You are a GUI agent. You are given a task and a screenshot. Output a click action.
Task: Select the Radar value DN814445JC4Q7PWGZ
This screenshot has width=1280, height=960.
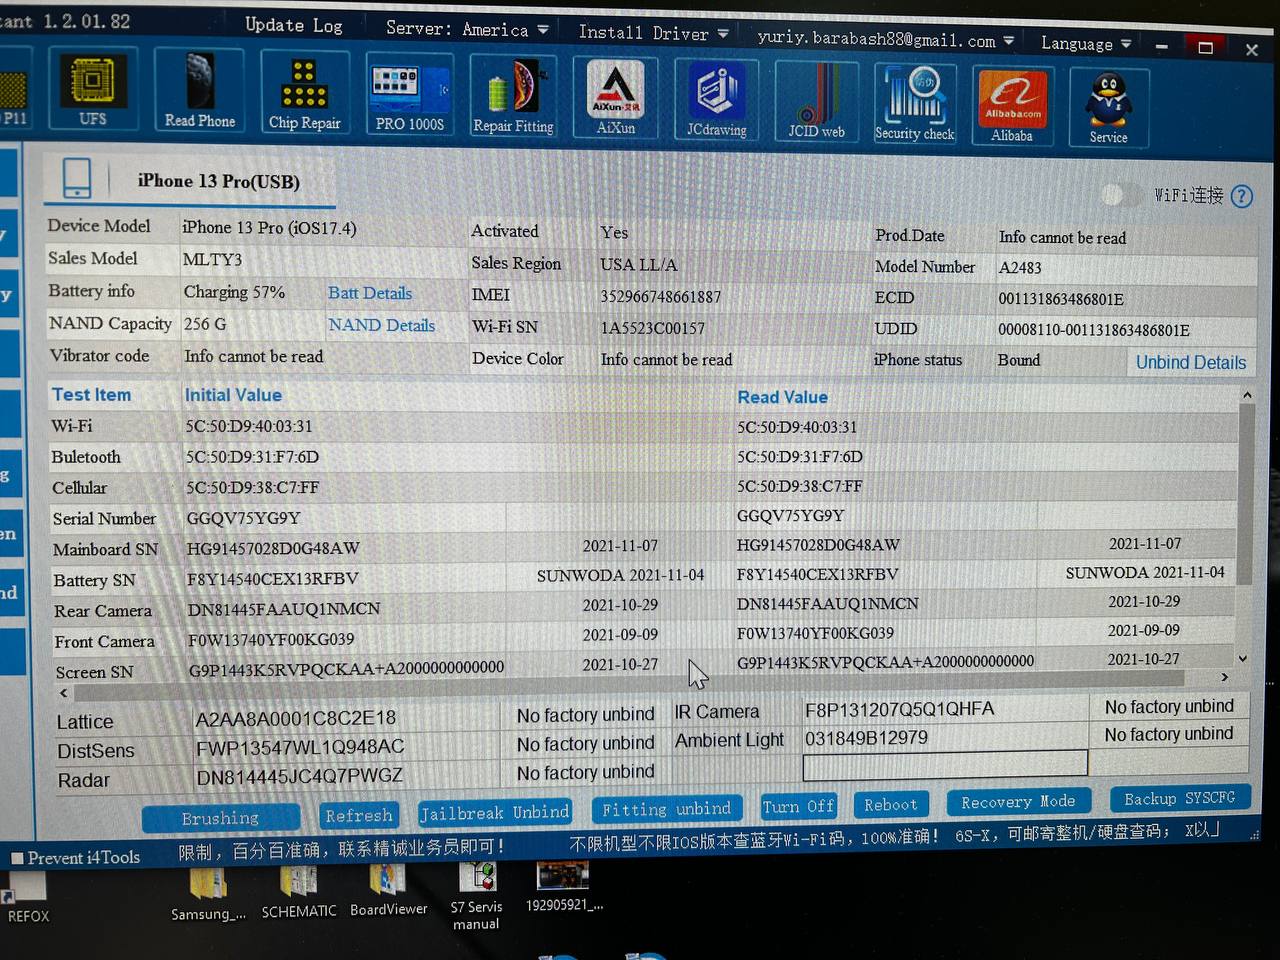pyautogui.click(x=299, y=776)
